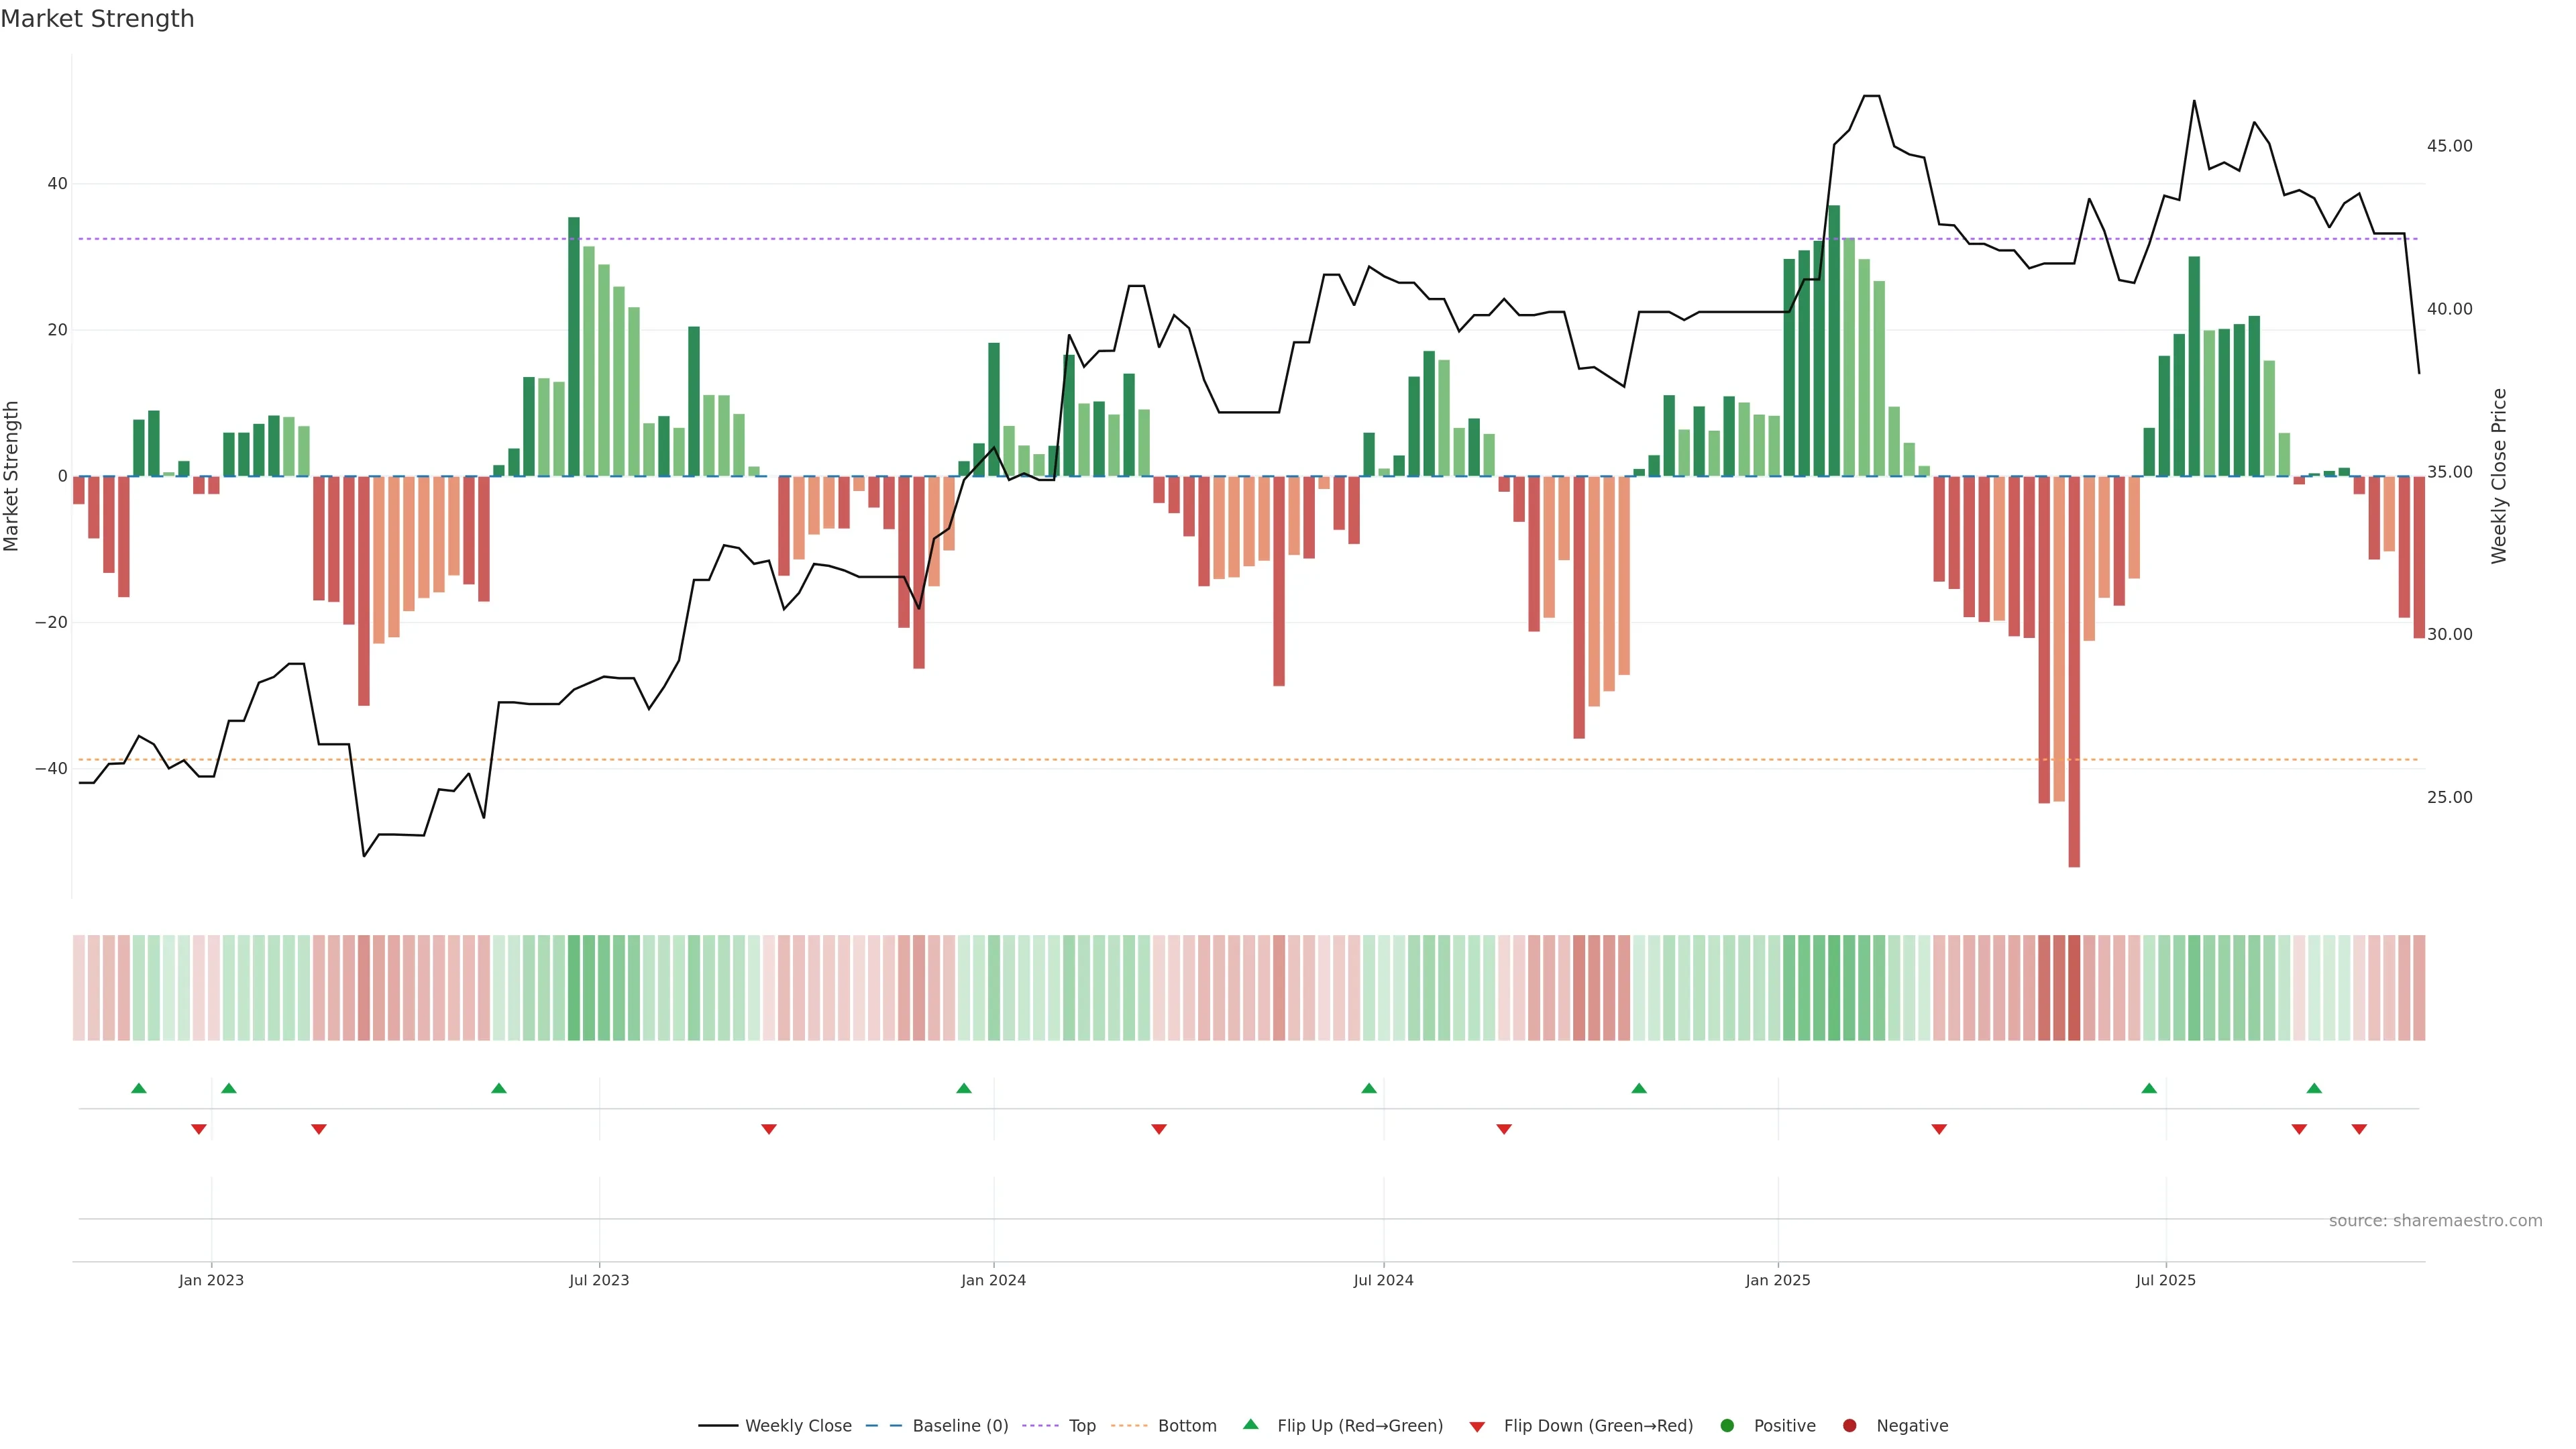Click the Positive green circle legend icon
Image resolution: width=2576 pixels, height=1449 pixels.
tap(1727, 1426)
